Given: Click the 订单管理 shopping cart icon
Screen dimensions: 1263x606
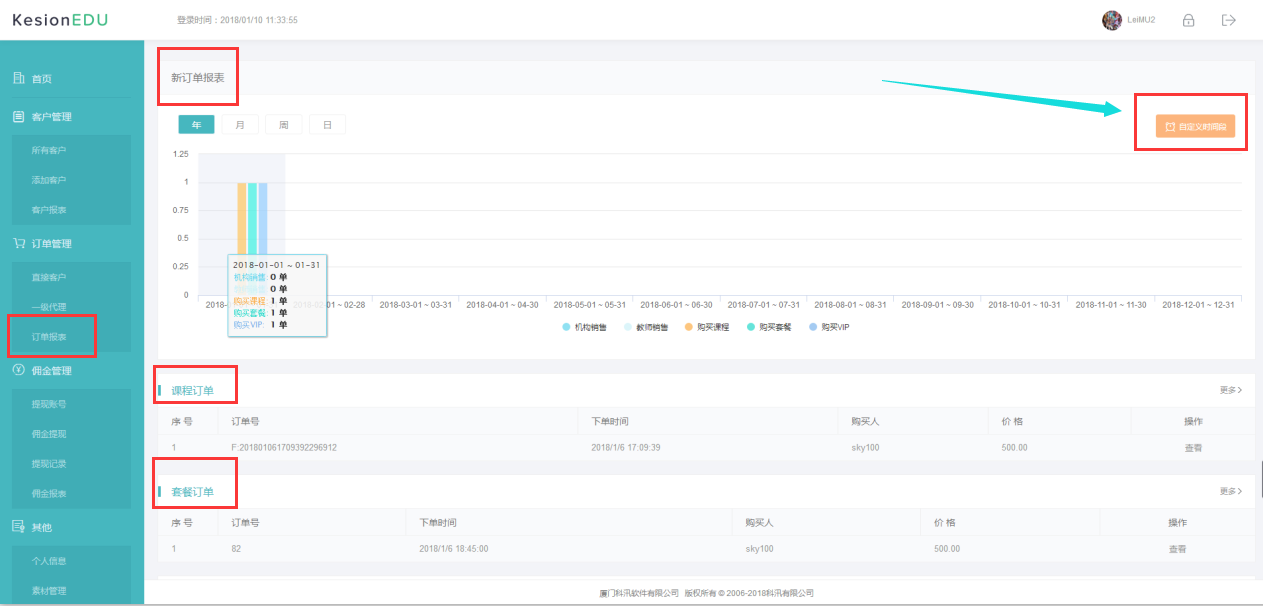Looking at the screenshot, I should click(18, 243).
